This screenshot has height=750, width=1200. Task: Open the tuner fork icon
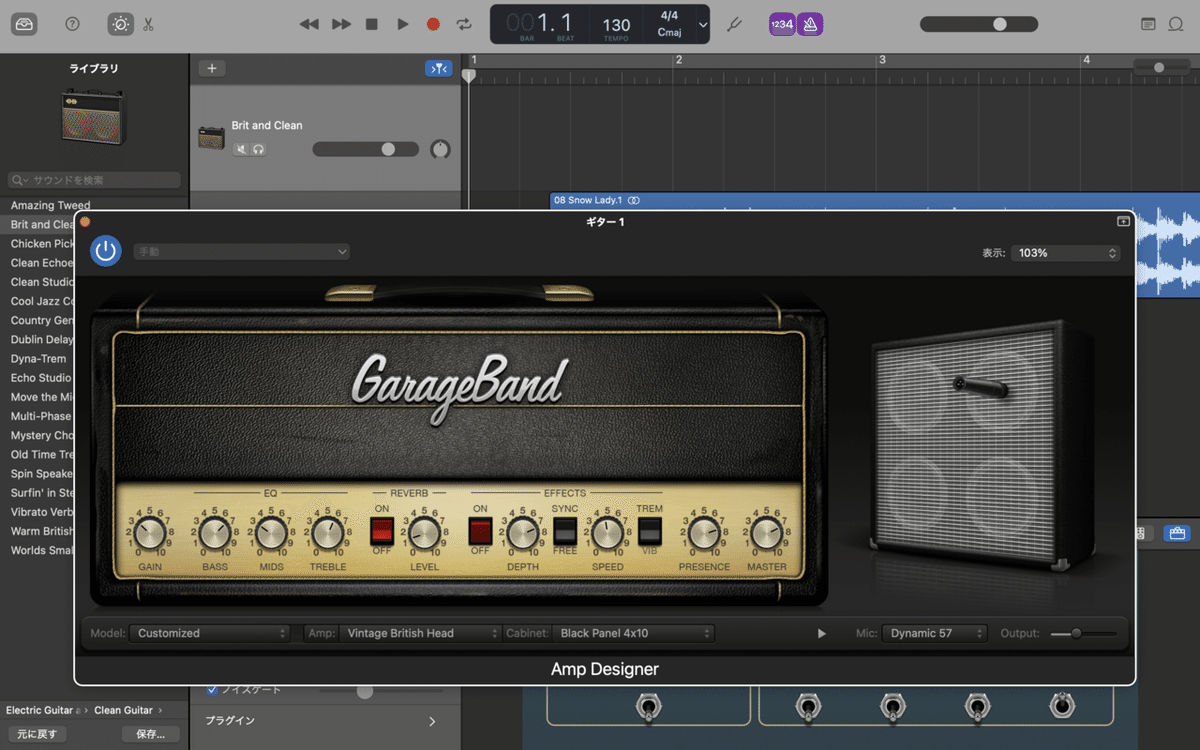733,24
